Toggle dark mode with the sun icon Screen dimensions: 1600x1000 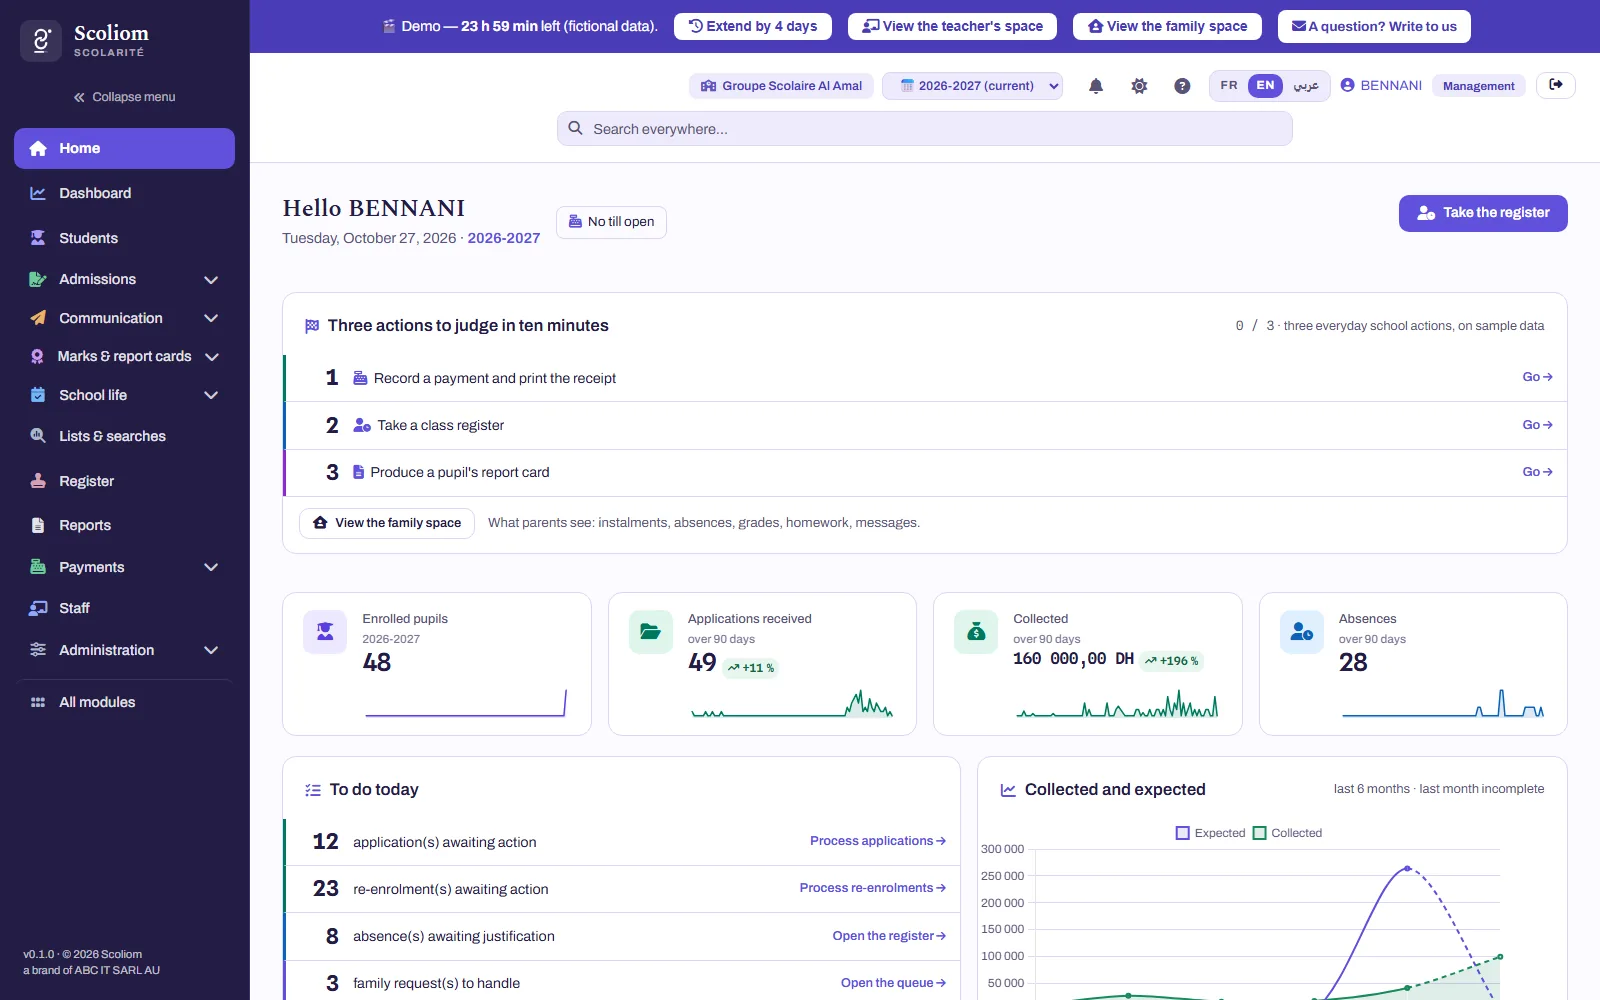[1139, 86]
